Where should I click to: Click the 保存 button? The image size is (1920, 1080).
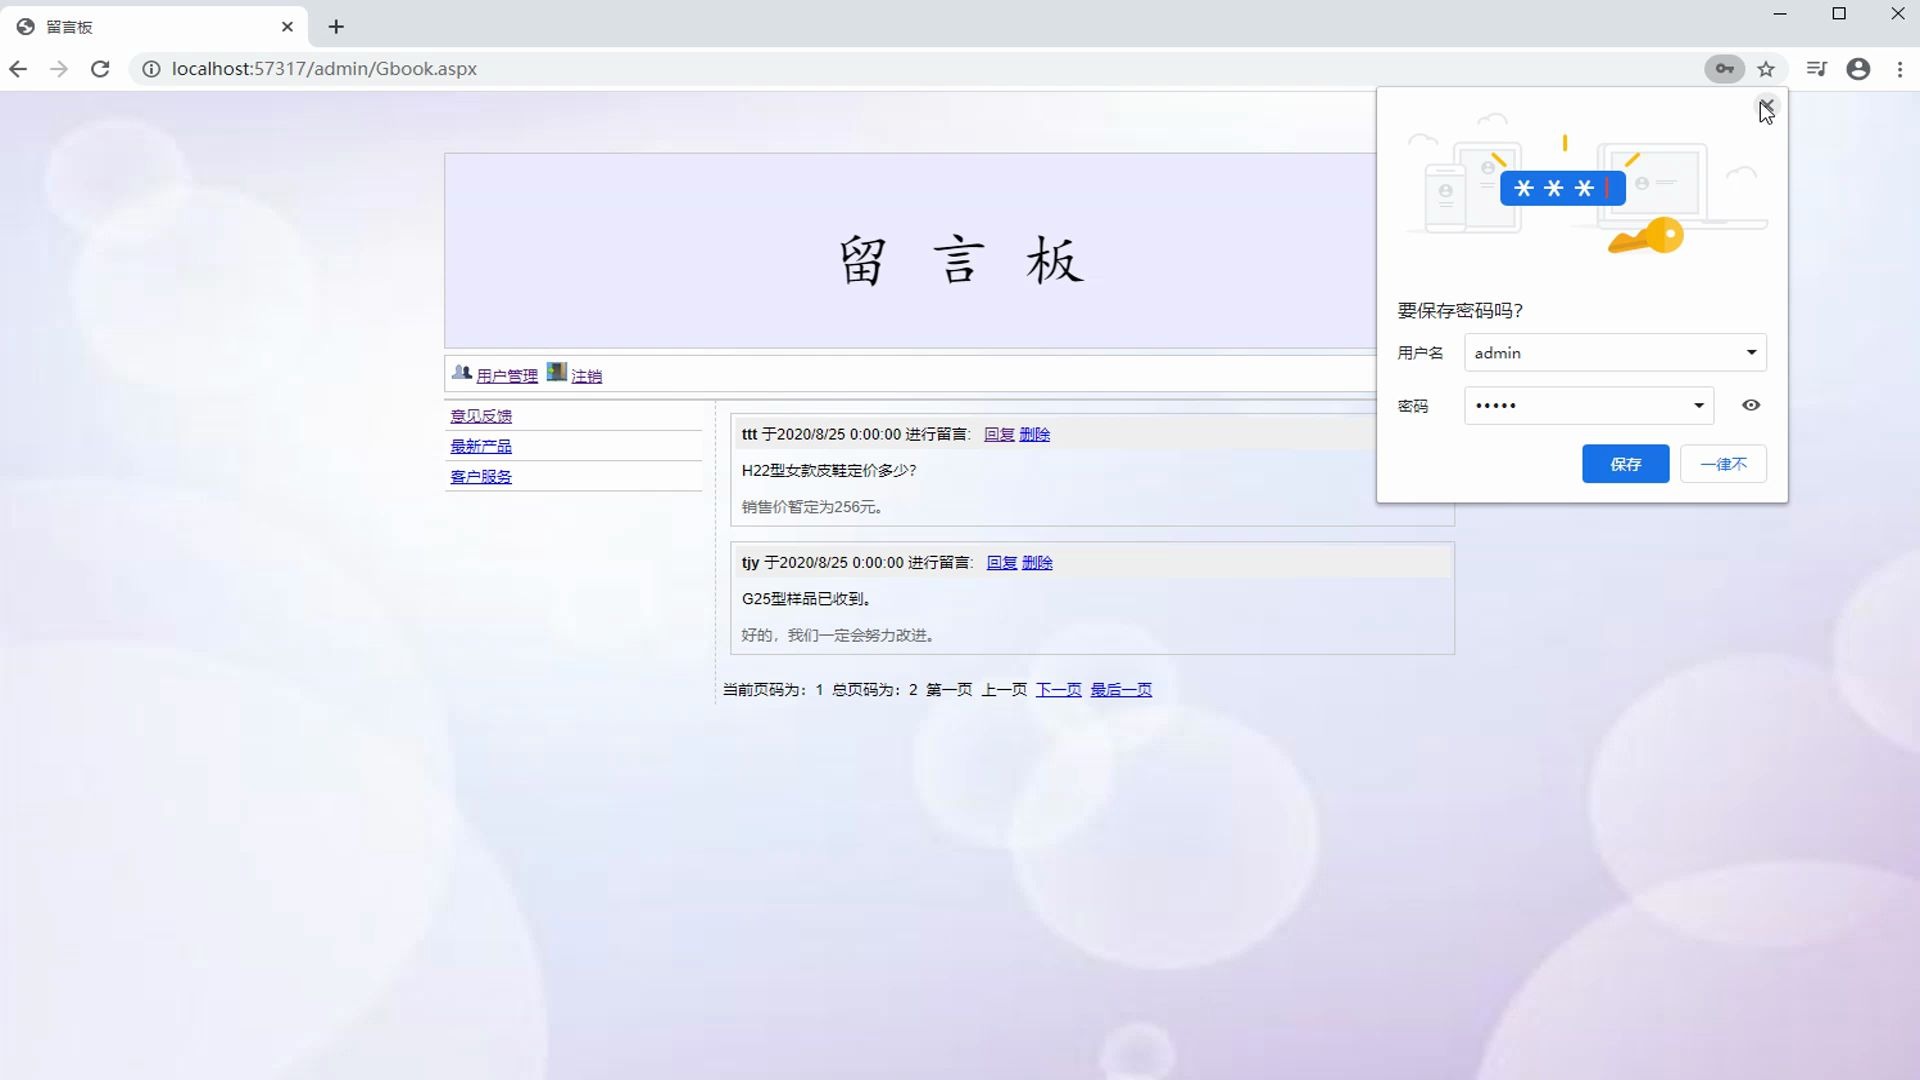point(1625,464)
